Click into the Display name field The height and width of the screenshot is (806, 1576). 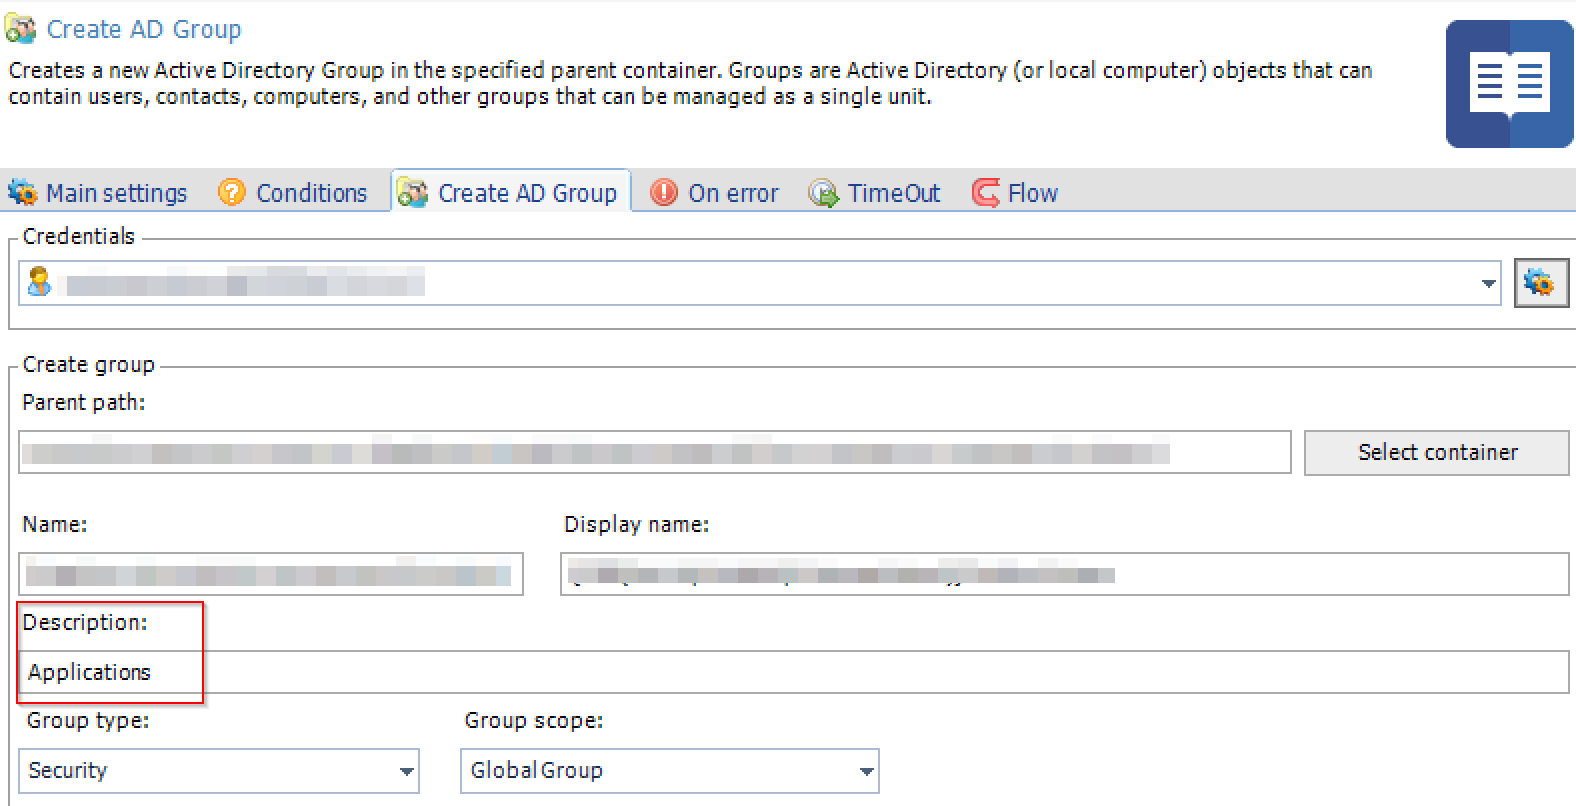click(1064, 575)
